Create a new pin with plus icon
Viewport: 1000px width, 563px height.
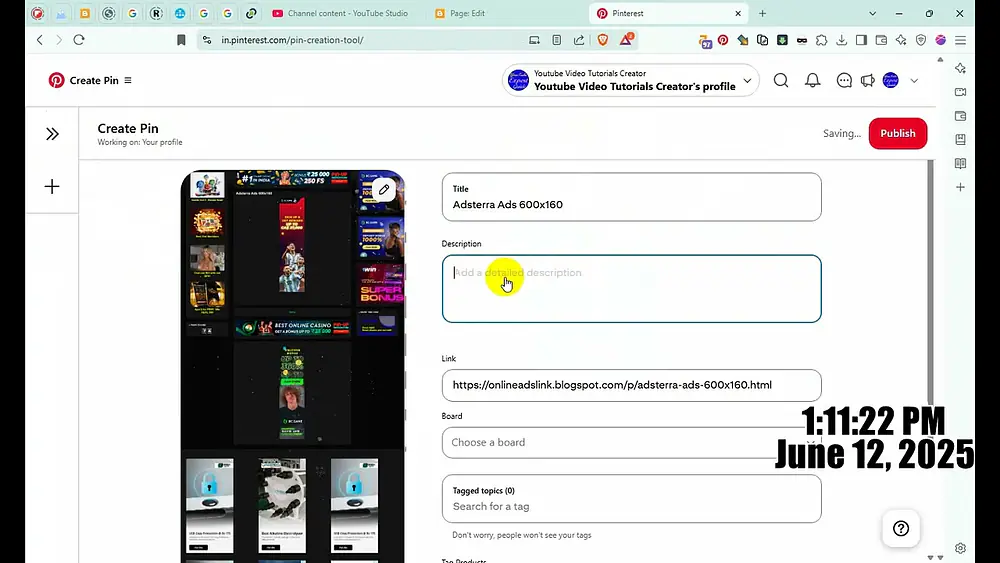click(52, 186)
